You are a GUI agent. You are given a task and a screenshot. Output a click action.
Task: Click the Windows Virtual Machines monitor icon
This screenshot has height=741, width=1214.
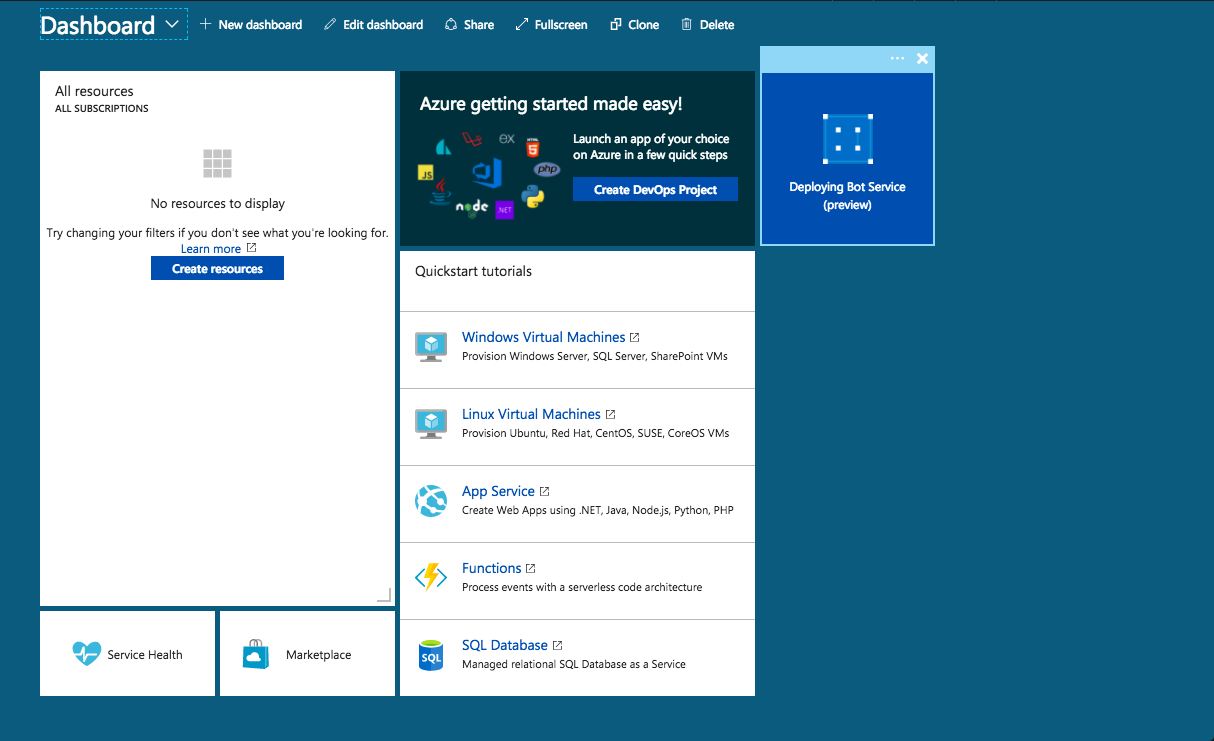pyautogui.click(x=431, y=346)
